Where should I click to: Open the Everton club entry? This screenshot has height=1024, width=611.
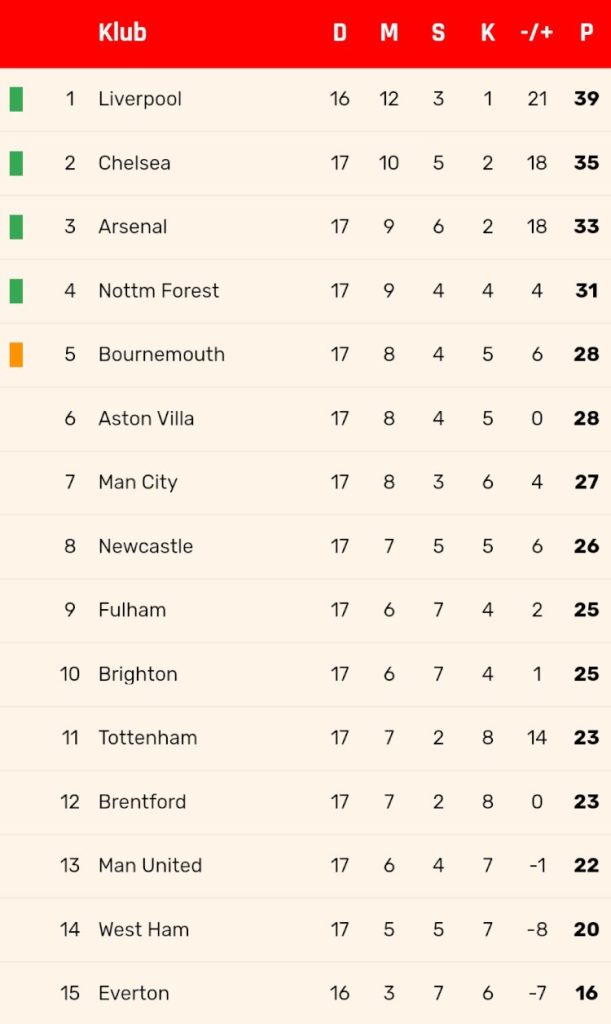click(x=134, y=993)
